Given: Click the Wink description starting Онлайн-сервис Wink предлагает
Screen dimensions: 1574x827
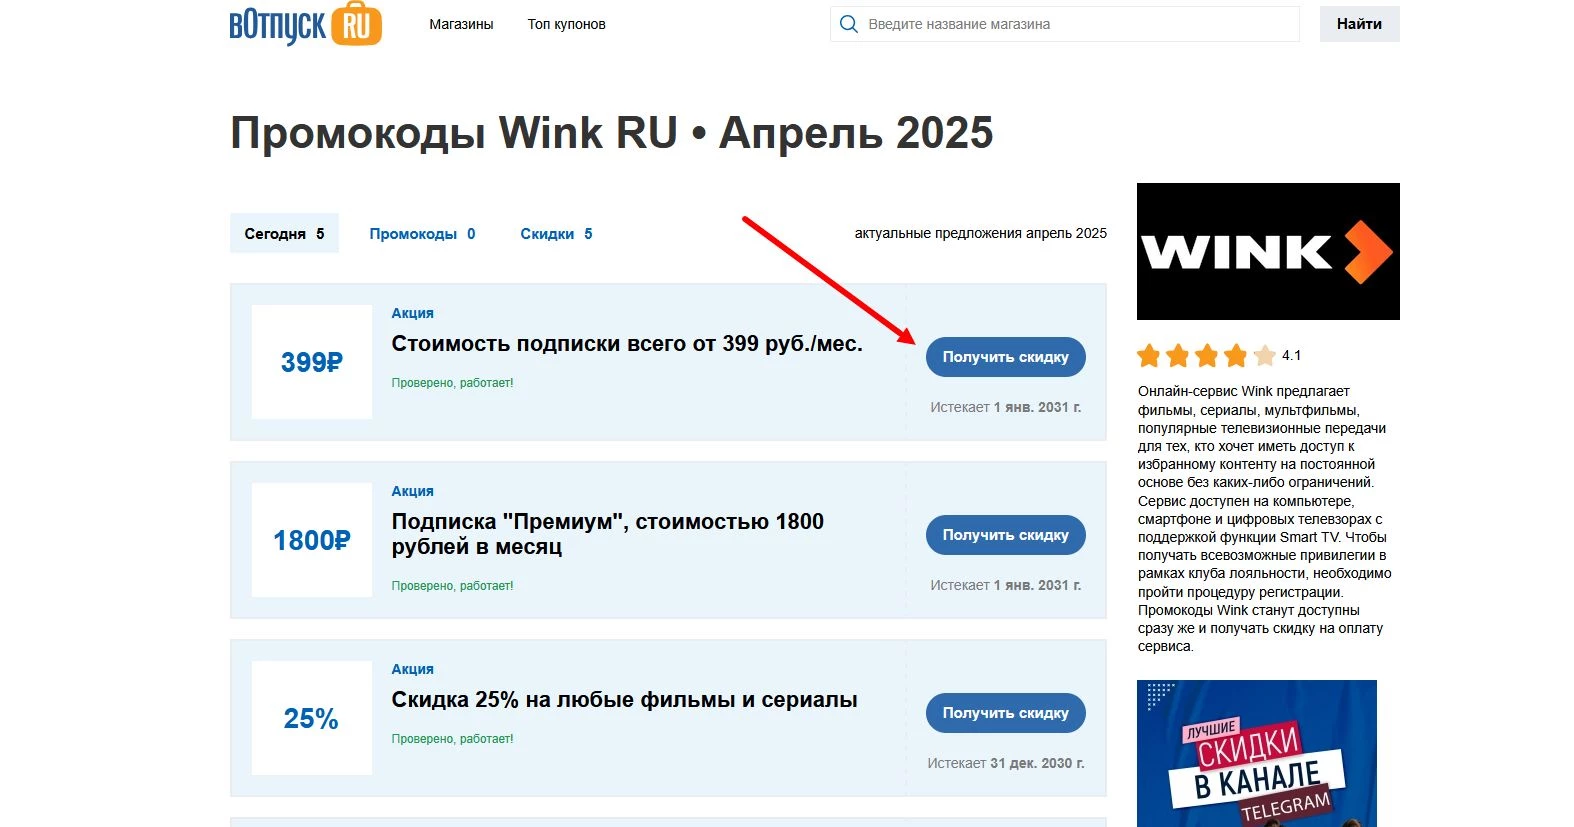Looking at the screenshot, I should tap(1264, 519).
